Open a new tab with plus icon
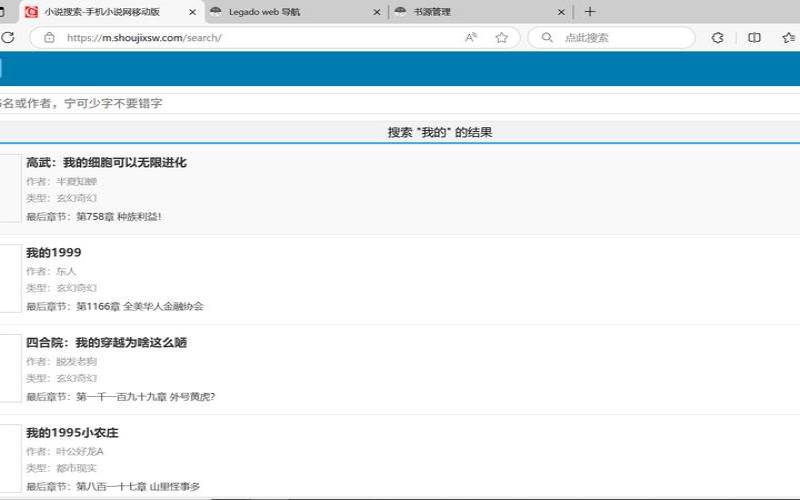Viewport: 800px width, 500px height. (x=590, y=12)
